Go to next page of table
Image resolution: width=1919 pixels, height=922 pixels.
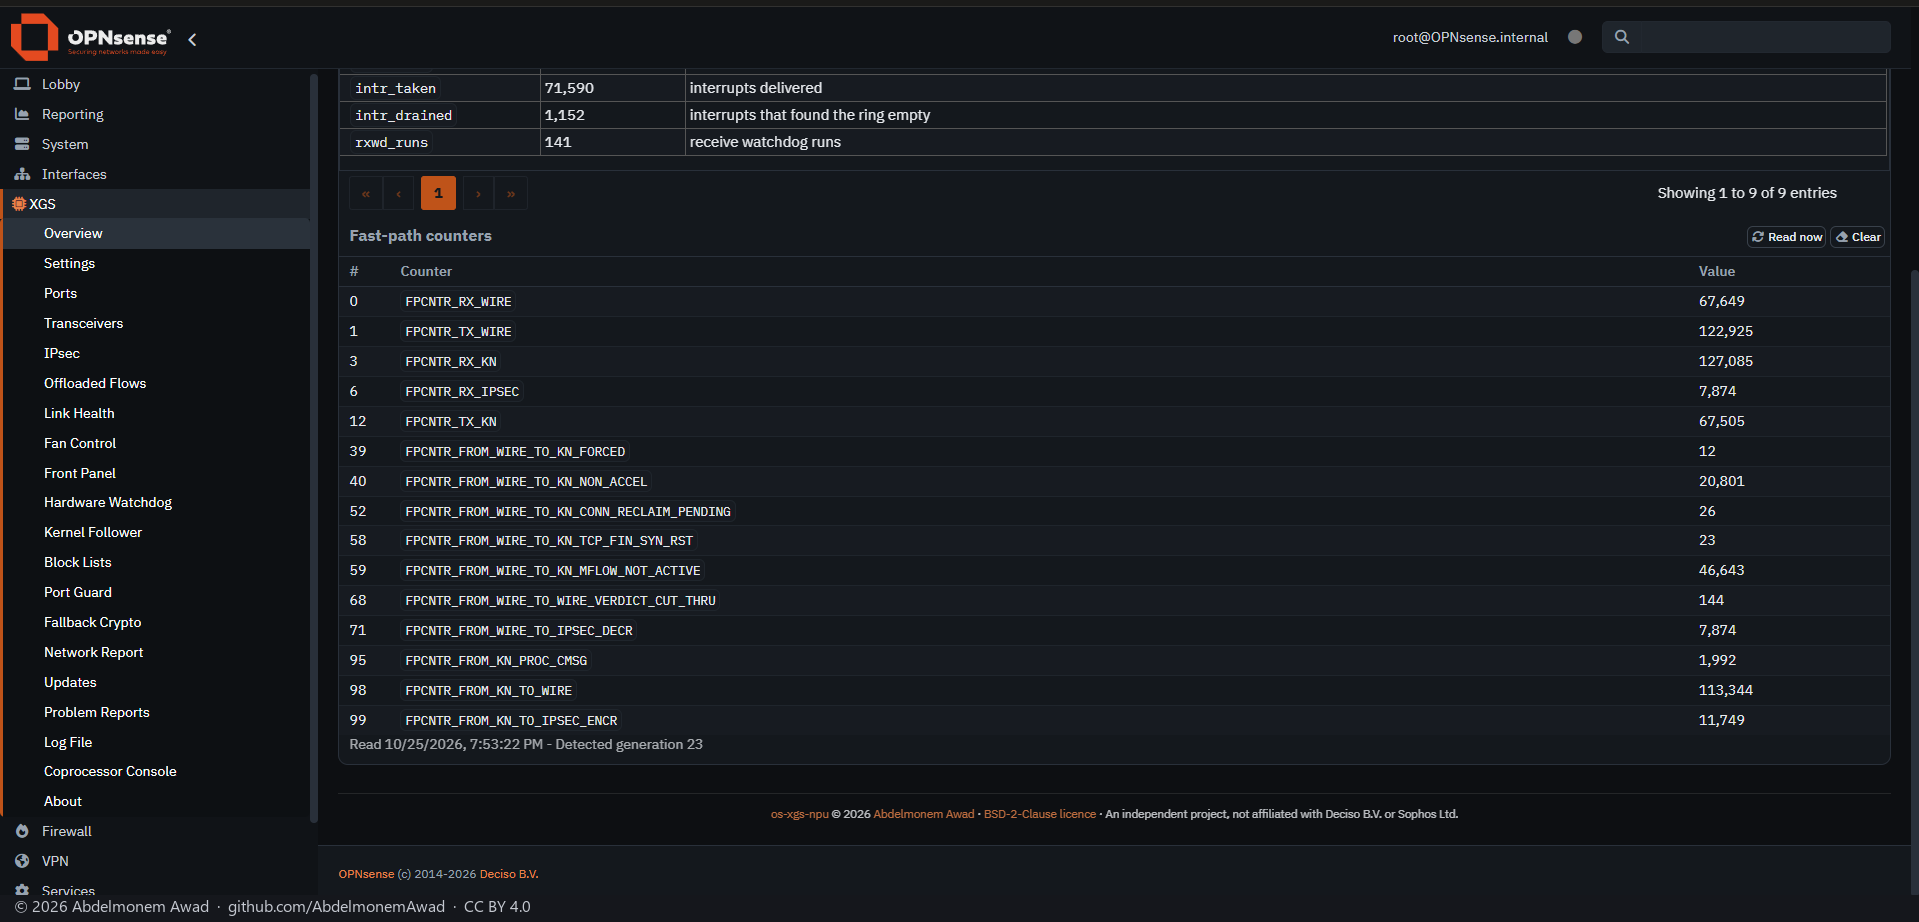[478, 193]
